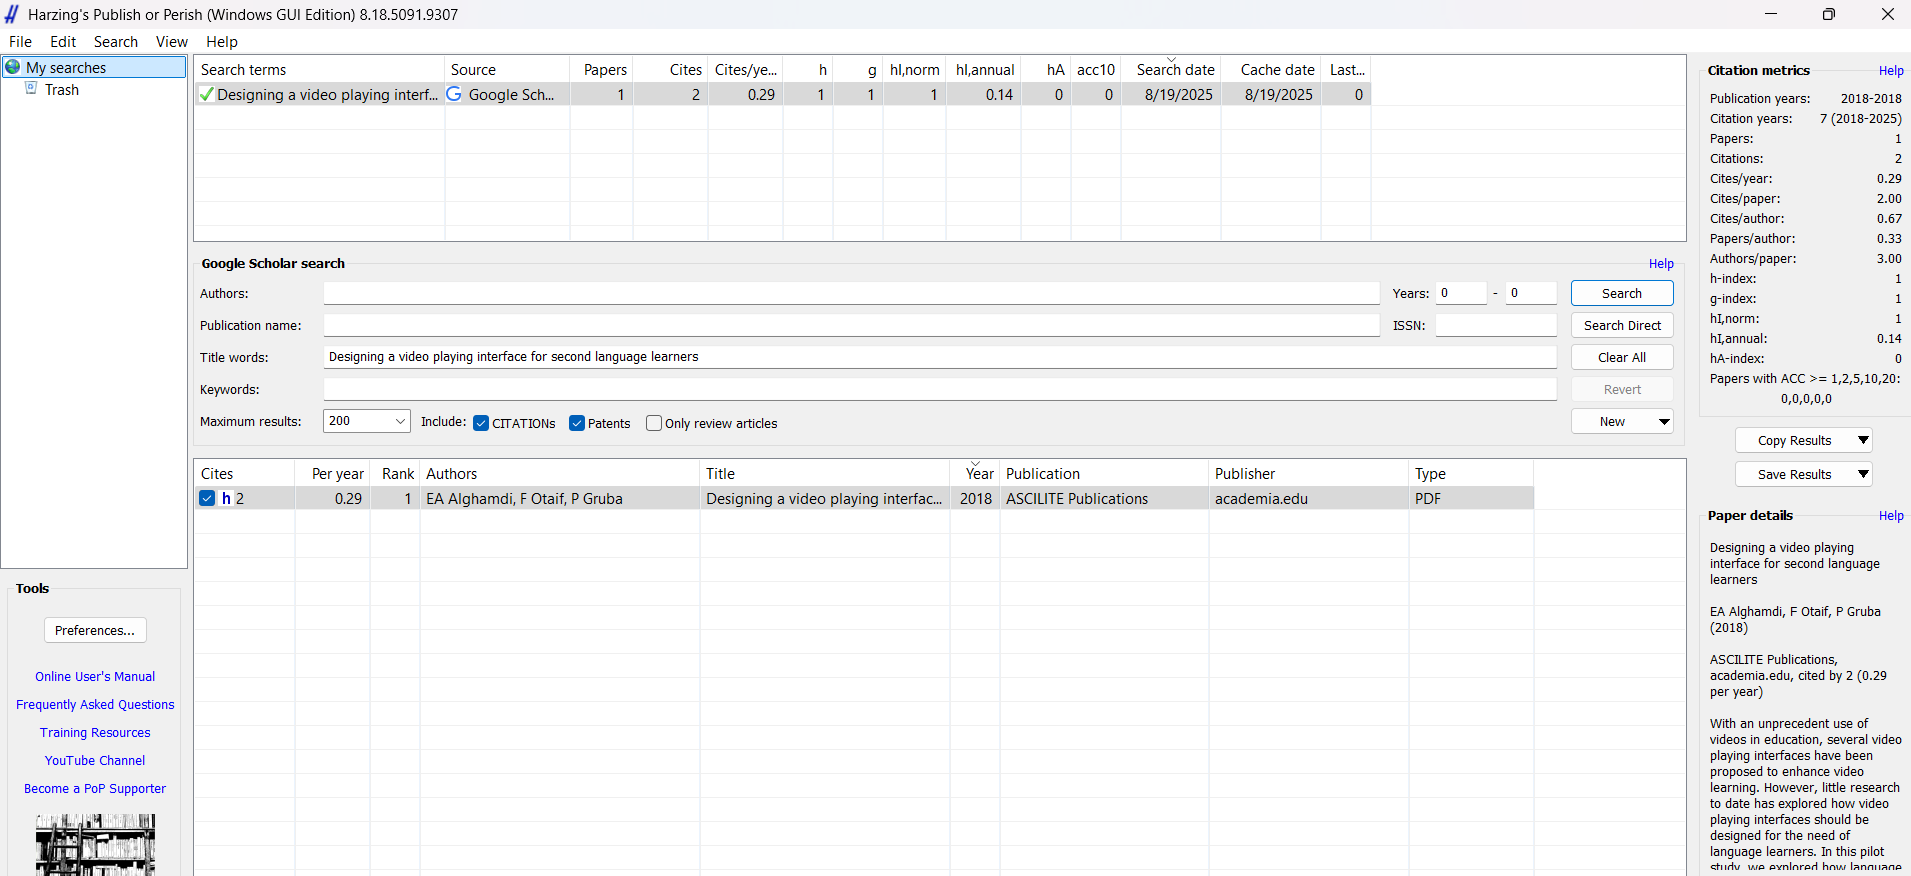This screenshot has height=876, width=1911.
Task: Toggle the CITATIONs checkbox
Action: [481, 423]
